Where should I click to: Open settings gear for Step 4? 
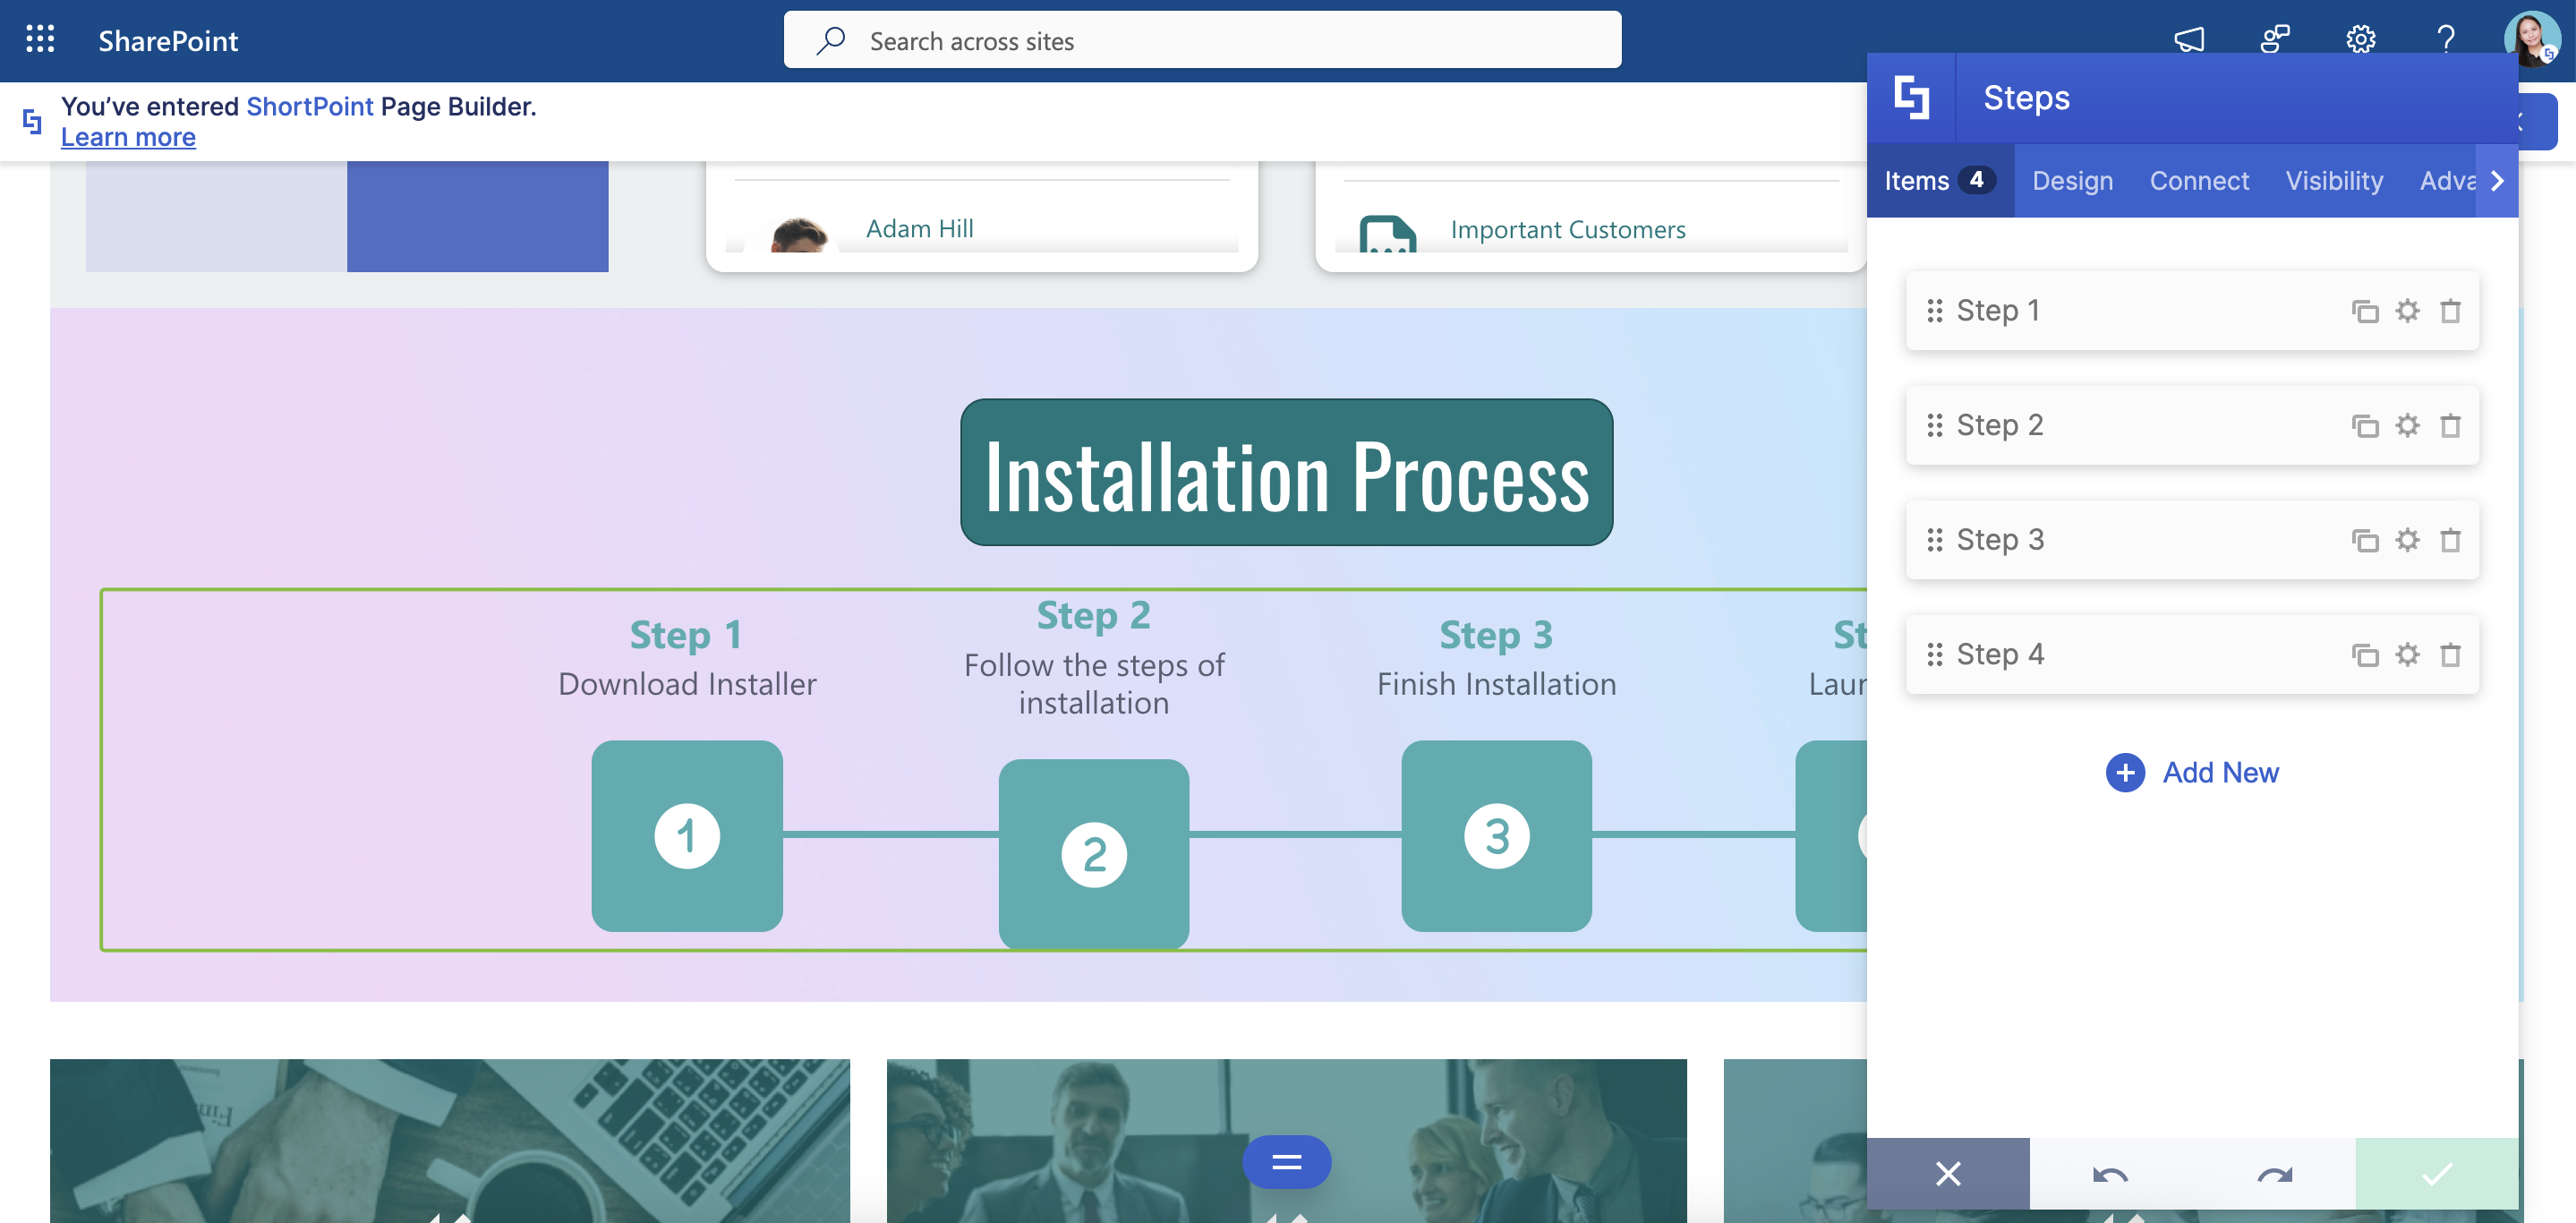tap(2407, 655)
